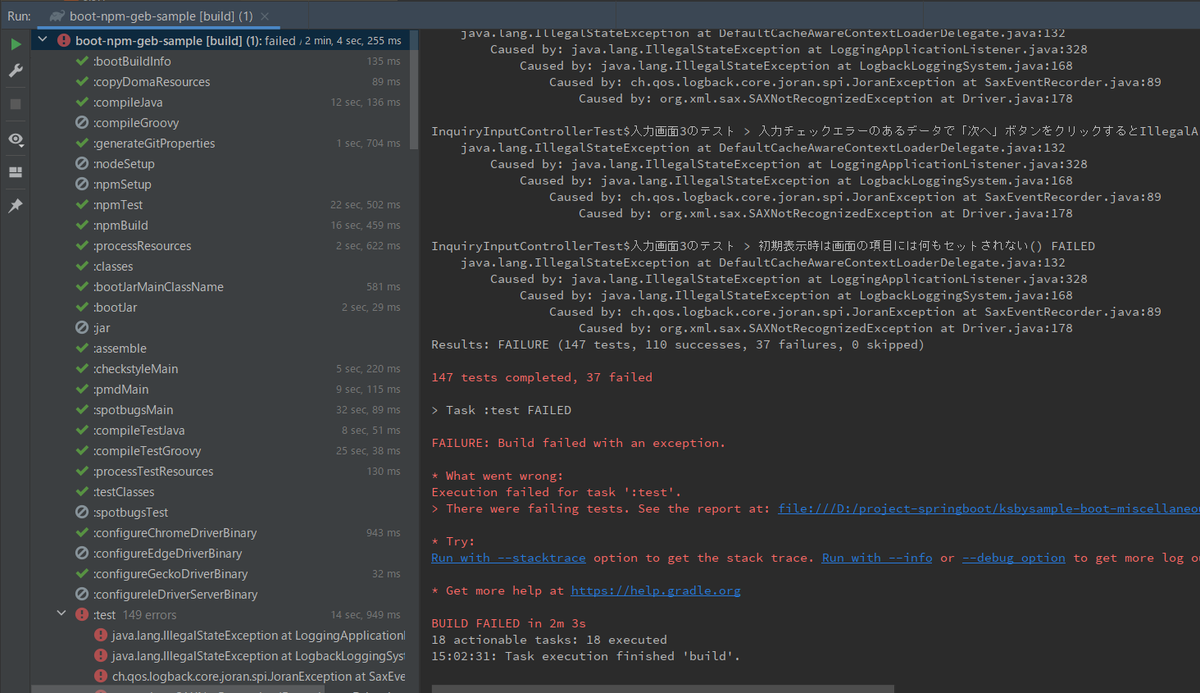Toggle the eye view options icon
Image resolution: width=1200 pixels, height=693 pixels.
[16, 139]
